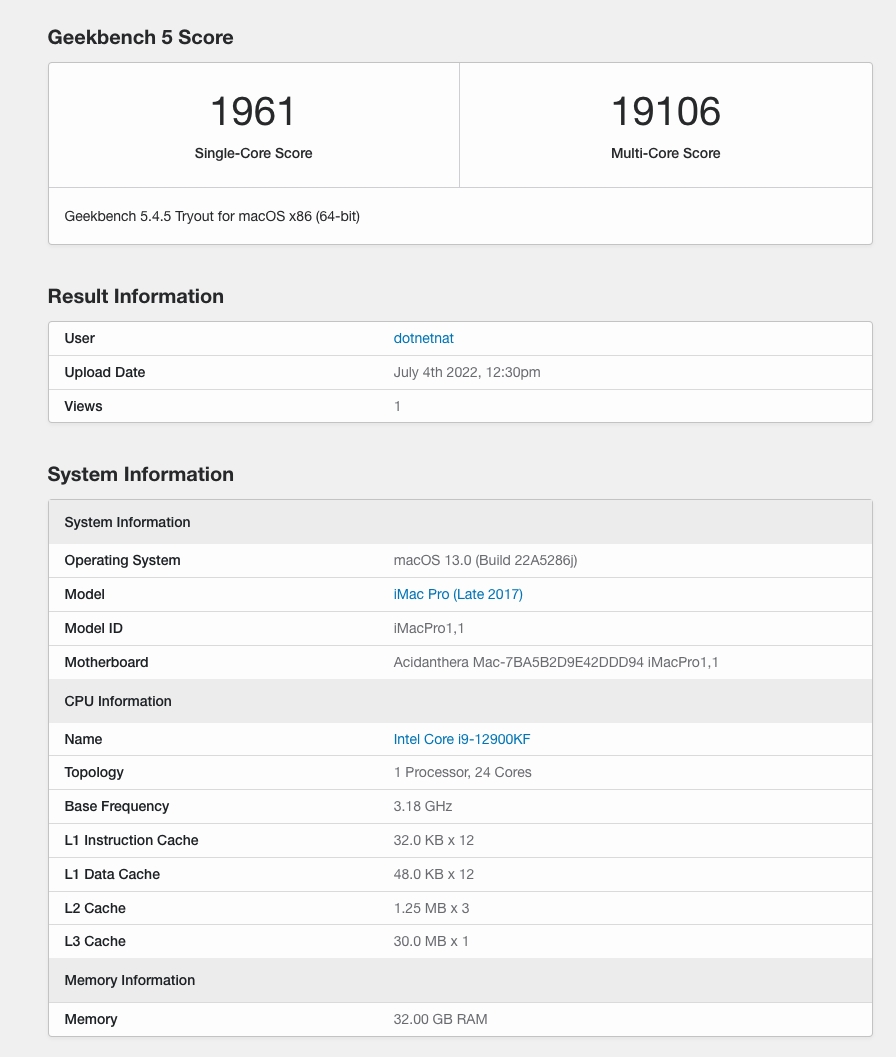Click the Name label under CPU Information
The height and width of the screenshot is (1057, 896).
(x=83, y=739)
